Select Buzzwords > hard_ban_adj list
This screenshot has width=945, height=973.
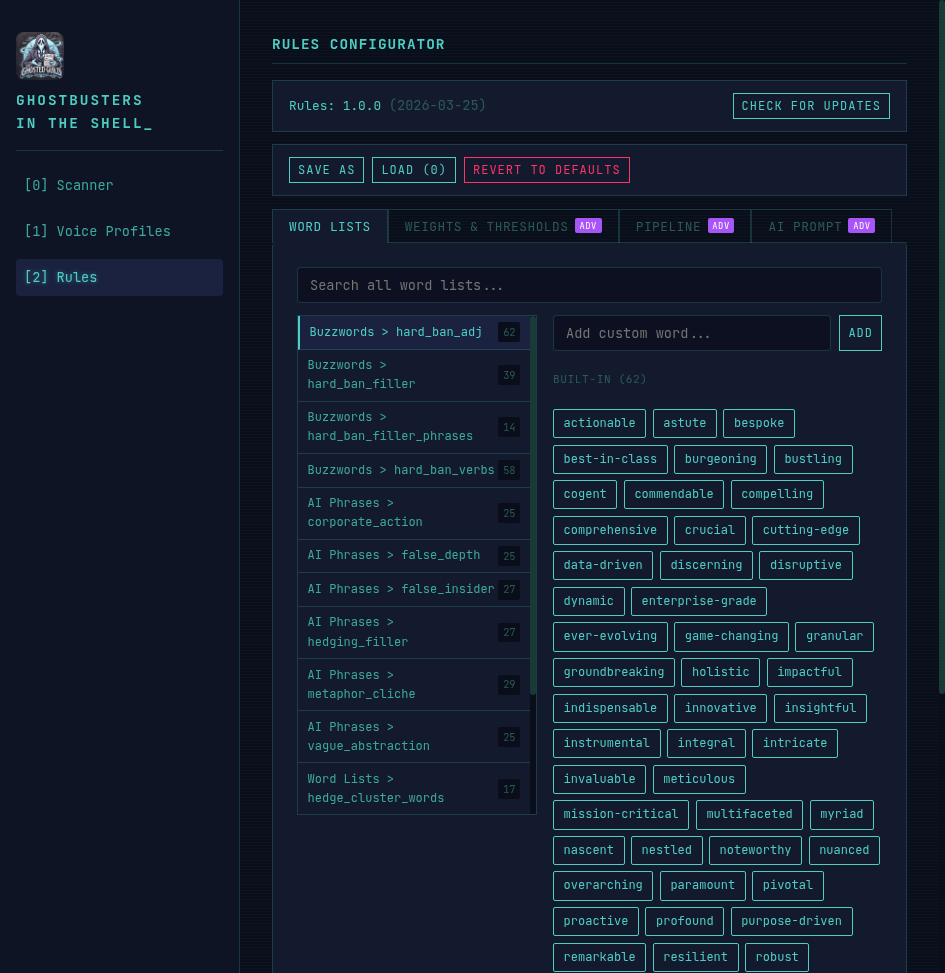click(x=414, y=332)
